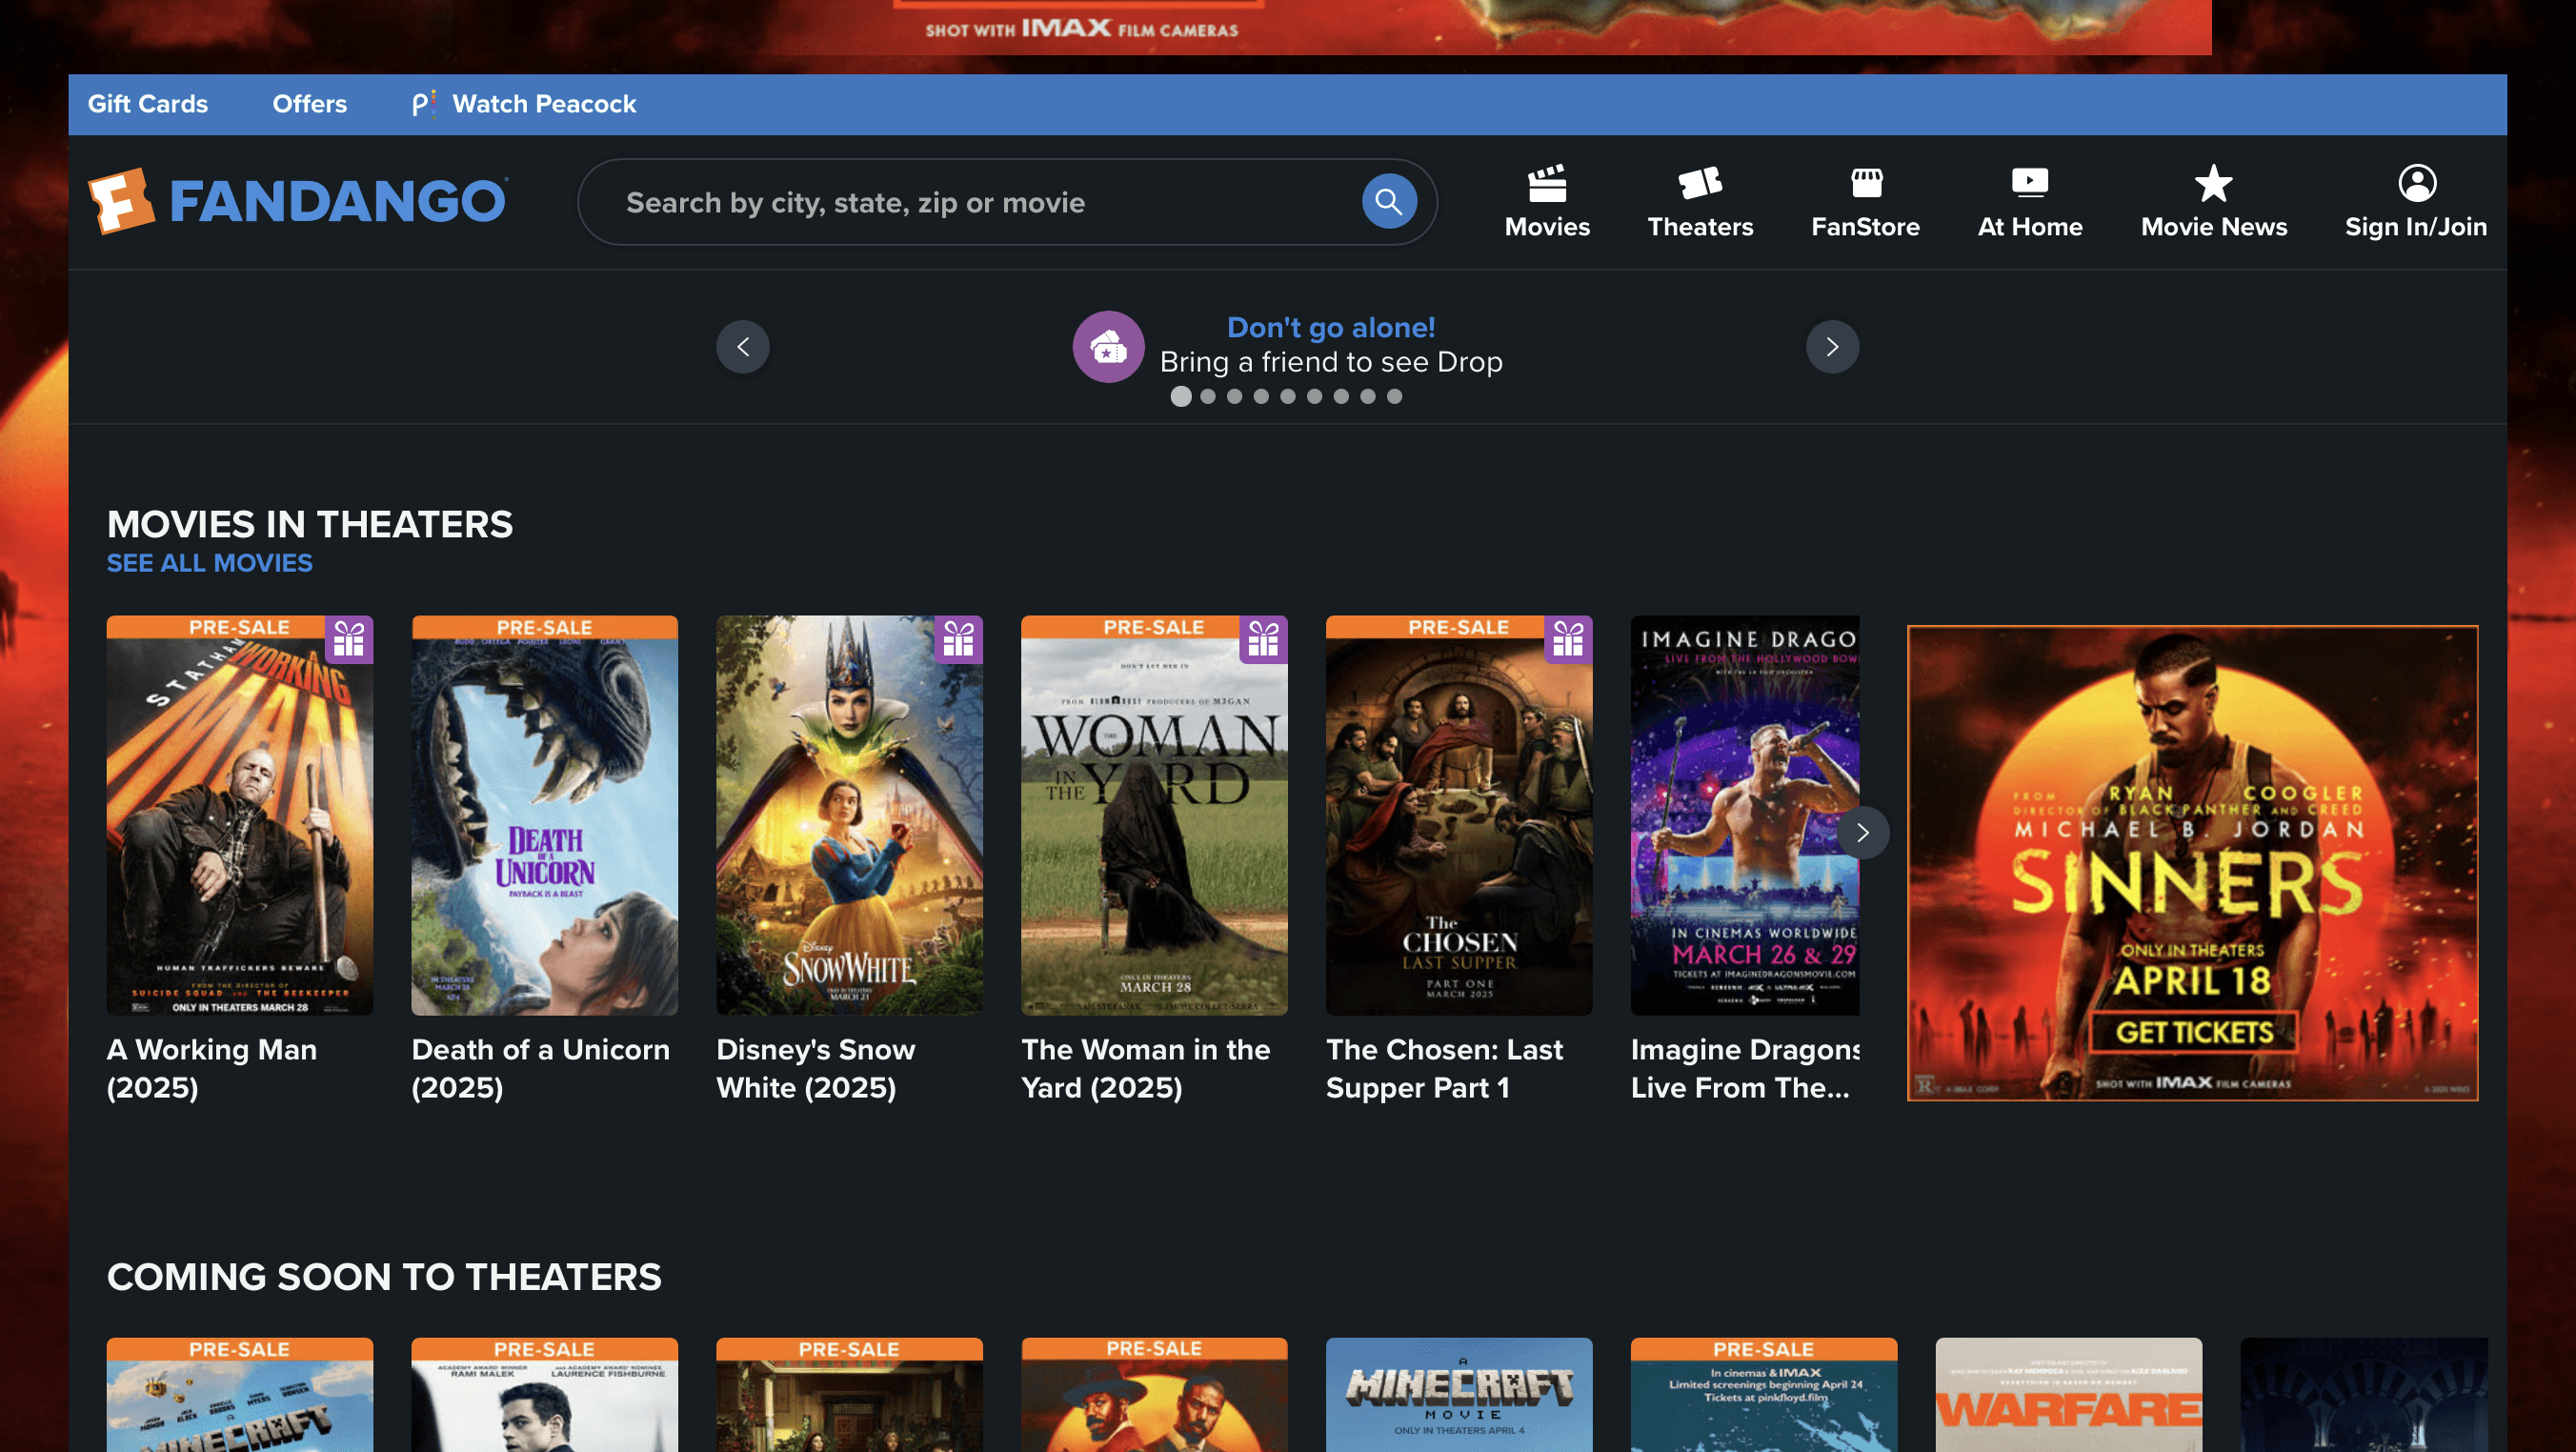
Task: Open the Movie News star icon
Action: [2213, 184]
